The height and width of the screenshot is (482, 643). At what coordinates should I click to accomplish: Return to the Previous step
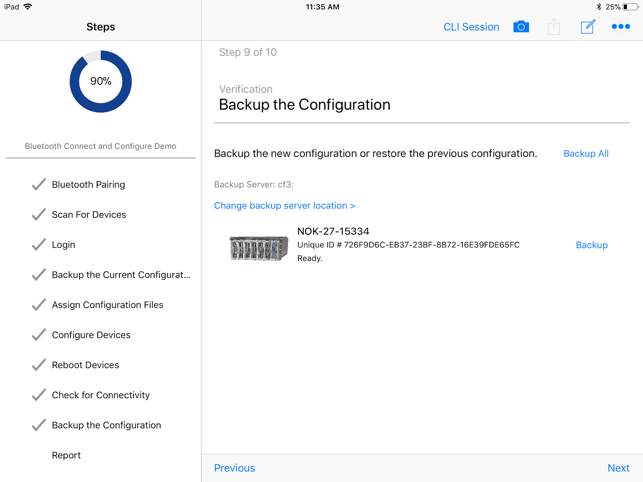click(x=234, y=468)
